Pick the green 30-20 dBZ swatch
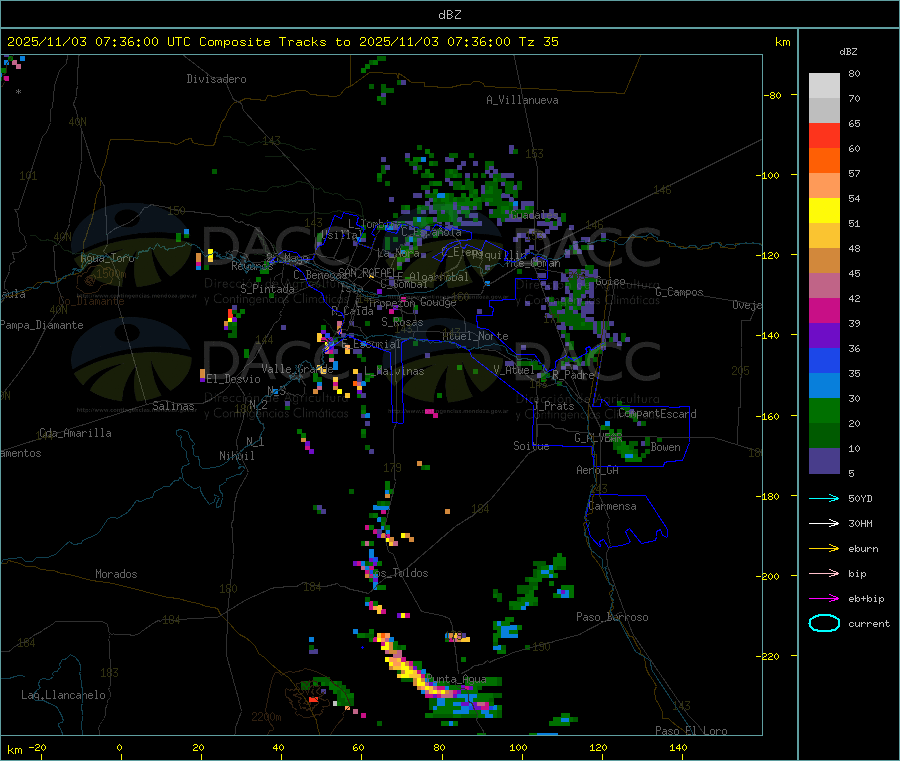Image resolution: width=900 pixels, height=761 pixels. point(824,411)
